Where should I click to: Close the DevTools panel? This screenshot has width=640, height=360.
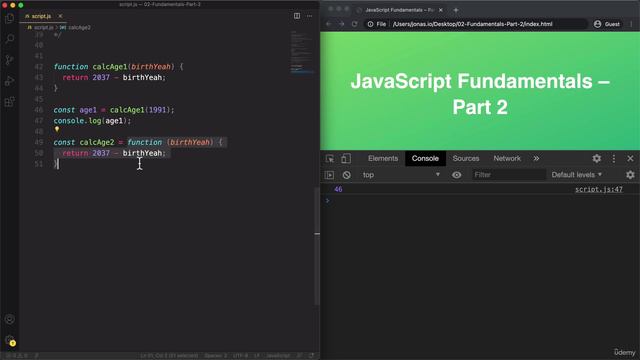[630, 158]
